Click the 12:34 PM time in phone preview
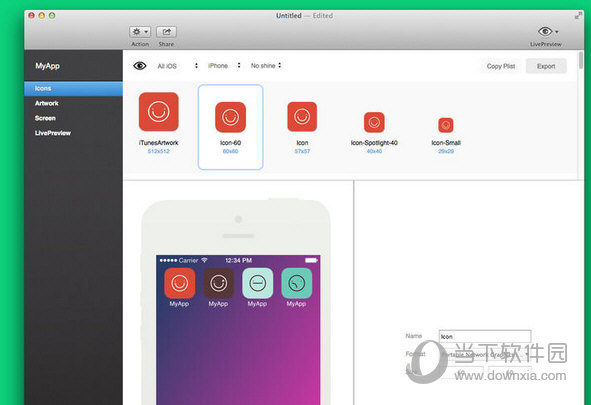Screen dimensions: 591x405 pos(239,260)
